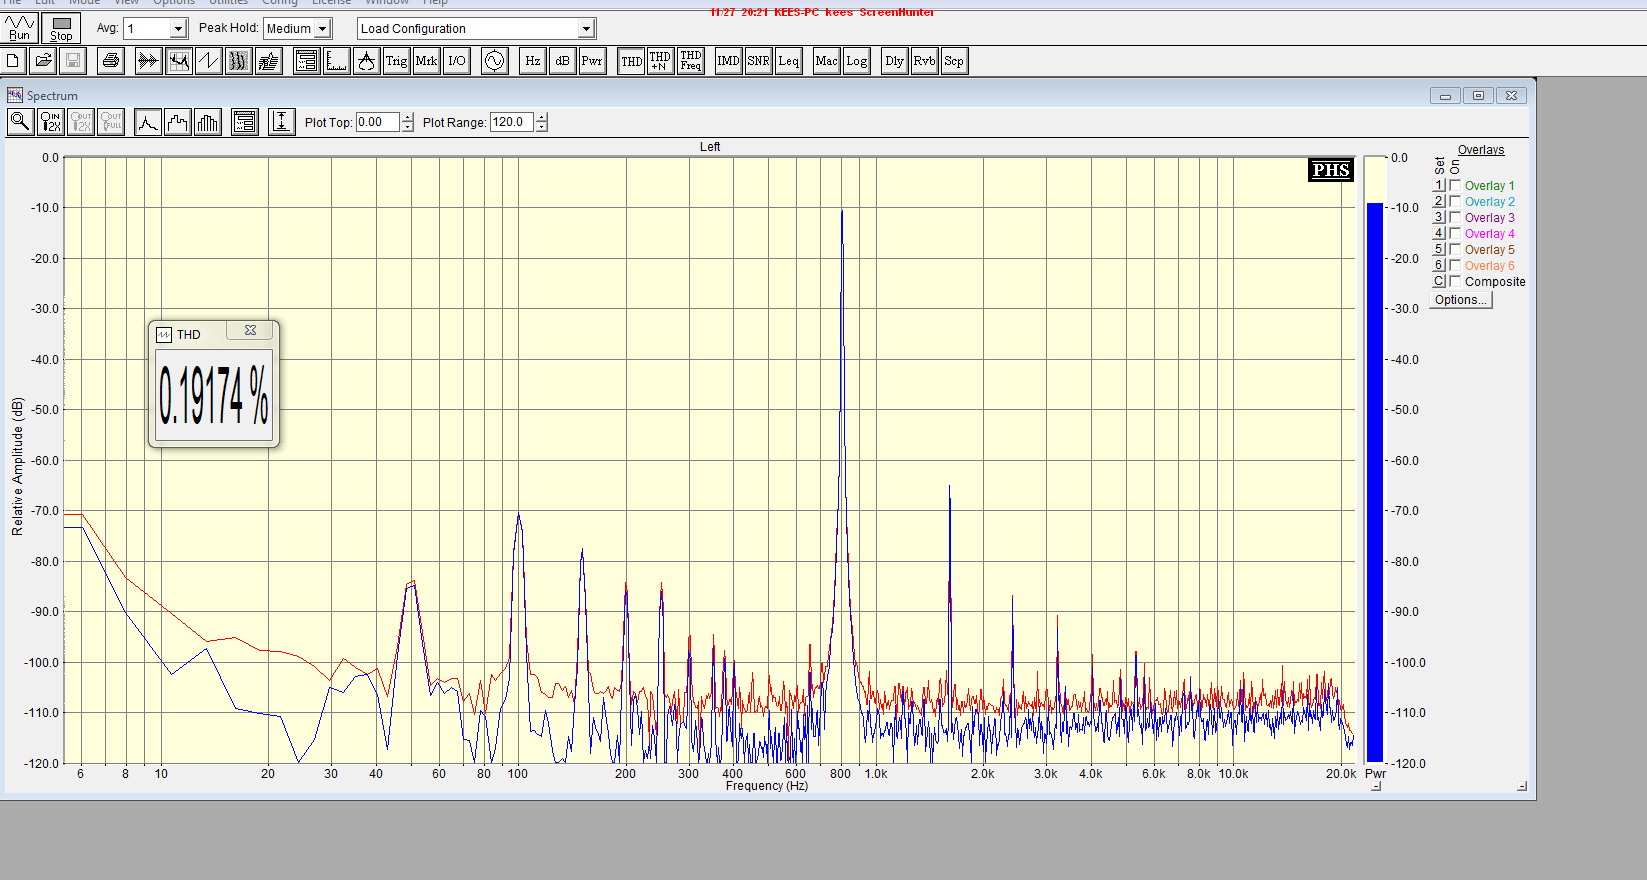Select the magnifier zoom tool in Spectrum window
The image size is (1647, 880).
(x=20, y=122)
